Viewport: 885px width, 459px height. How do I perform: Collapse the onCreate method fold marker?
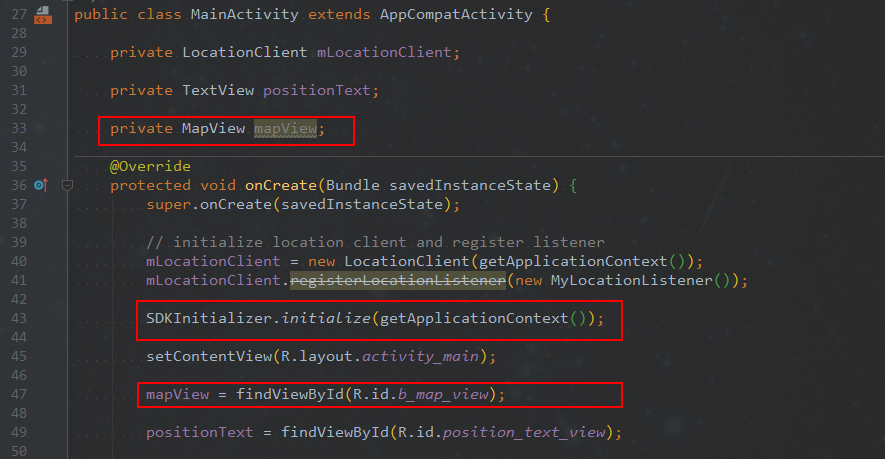pos(67,185)
